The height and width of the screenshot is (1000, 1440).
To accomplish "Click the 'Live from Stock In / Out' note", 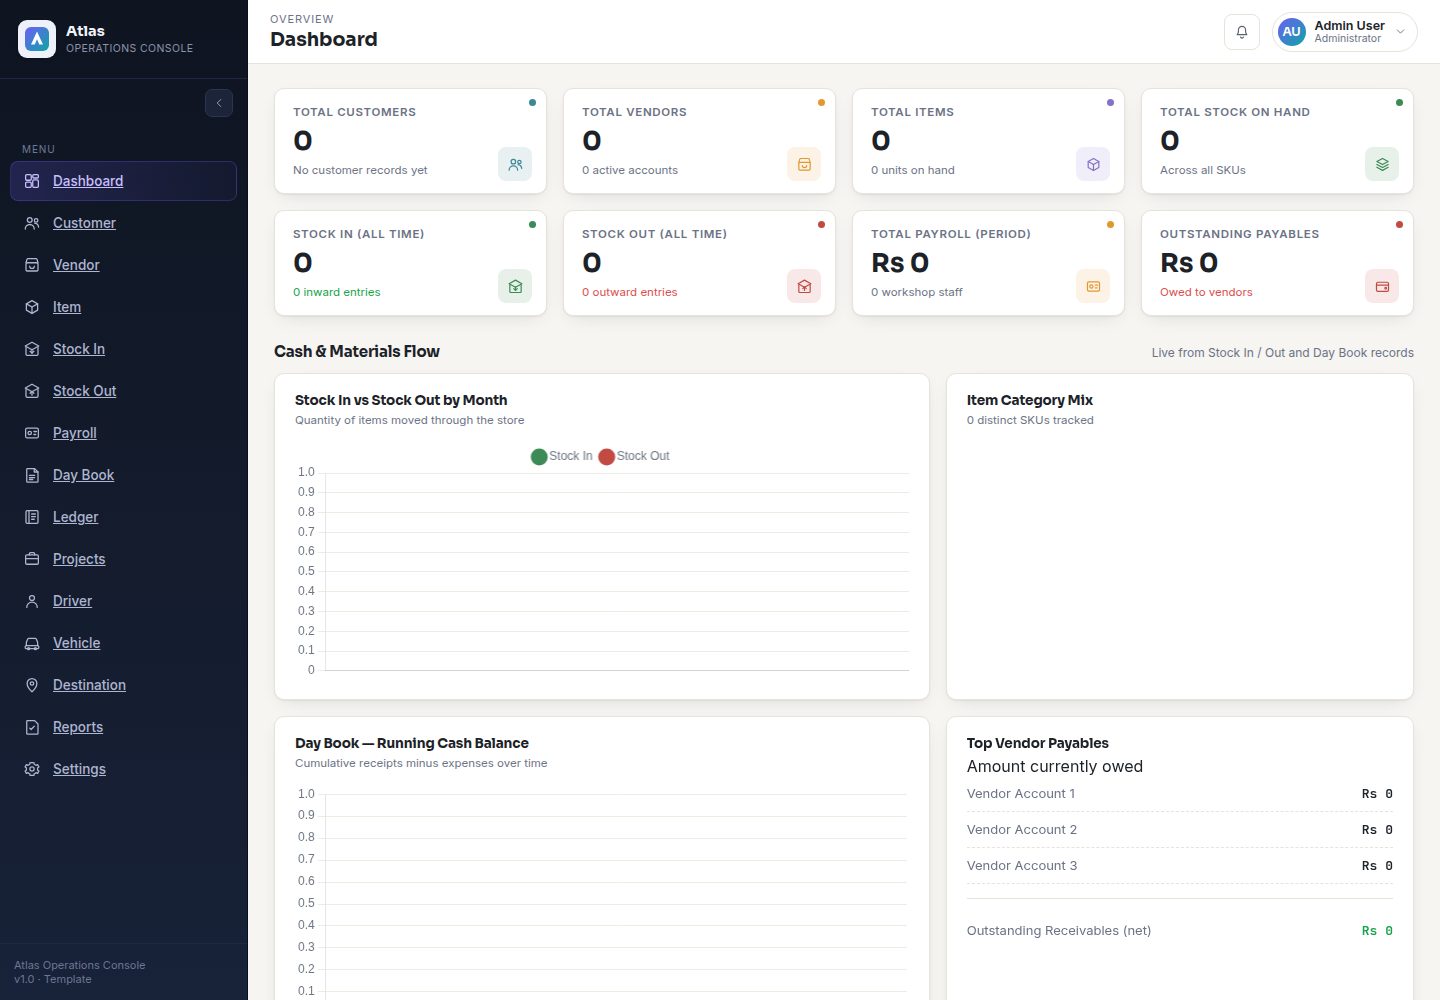I will coord(1283,353).
